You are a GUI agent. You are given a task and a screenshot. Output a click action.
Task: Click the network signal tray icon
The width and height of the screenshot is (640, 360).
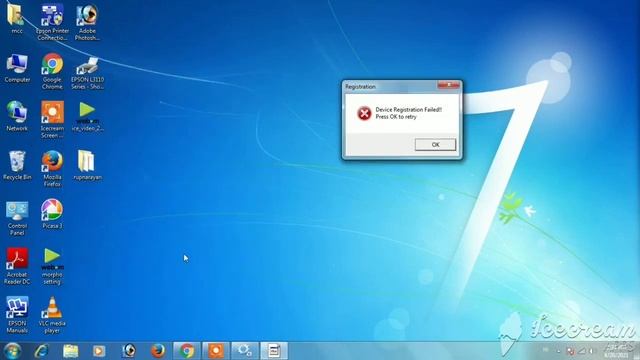[581, 351]
